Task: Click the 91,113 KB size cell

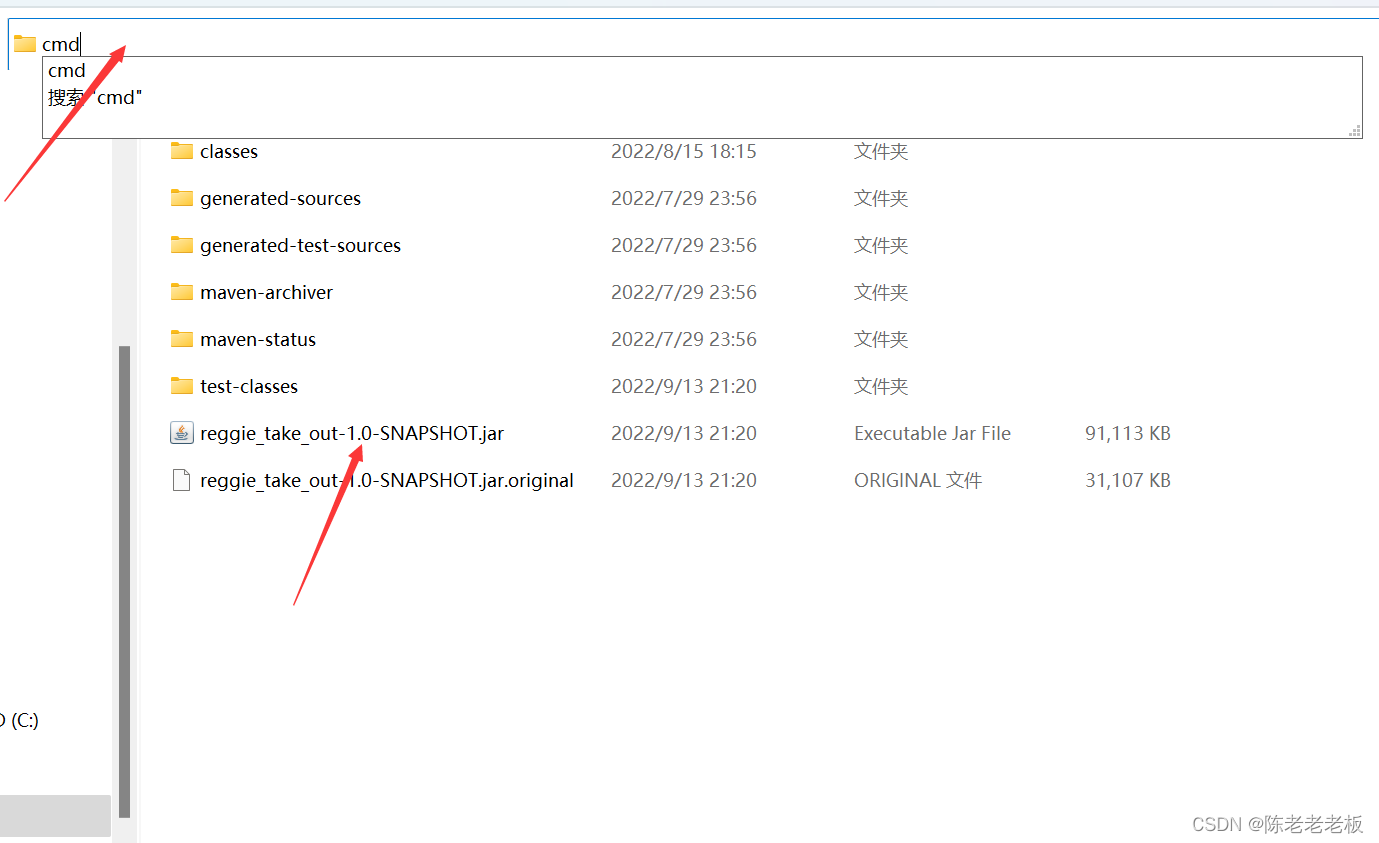Action: 1128,434
